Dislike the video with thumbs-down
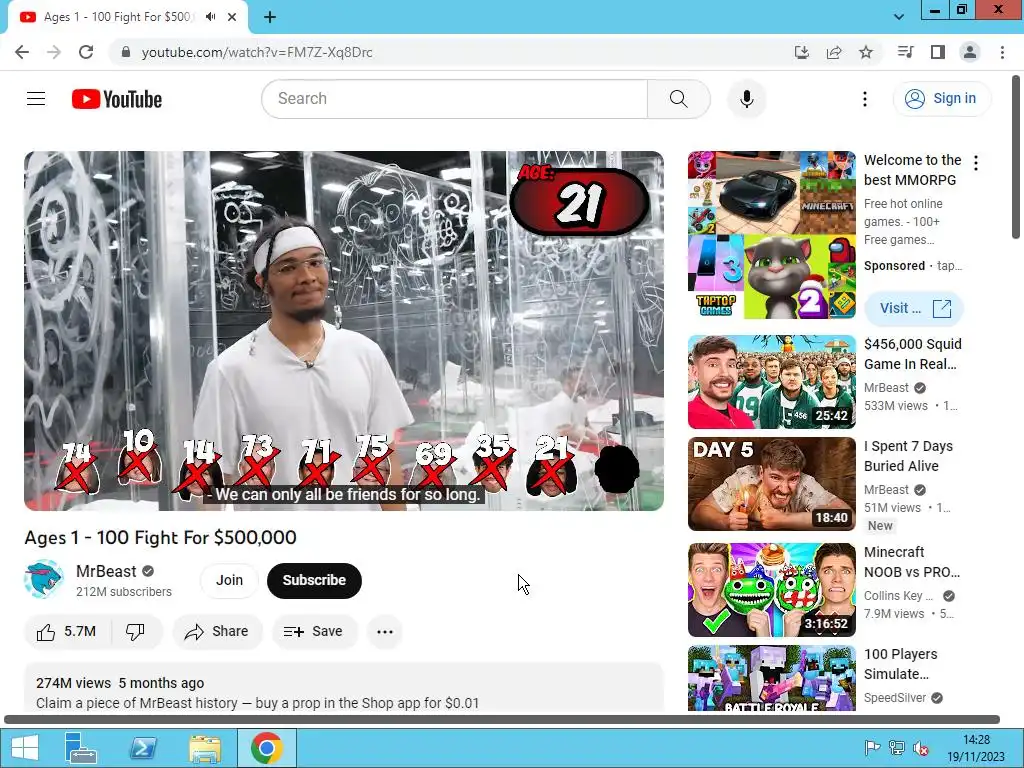Screen dimensions: 1024x768 (x=136, y=632)
